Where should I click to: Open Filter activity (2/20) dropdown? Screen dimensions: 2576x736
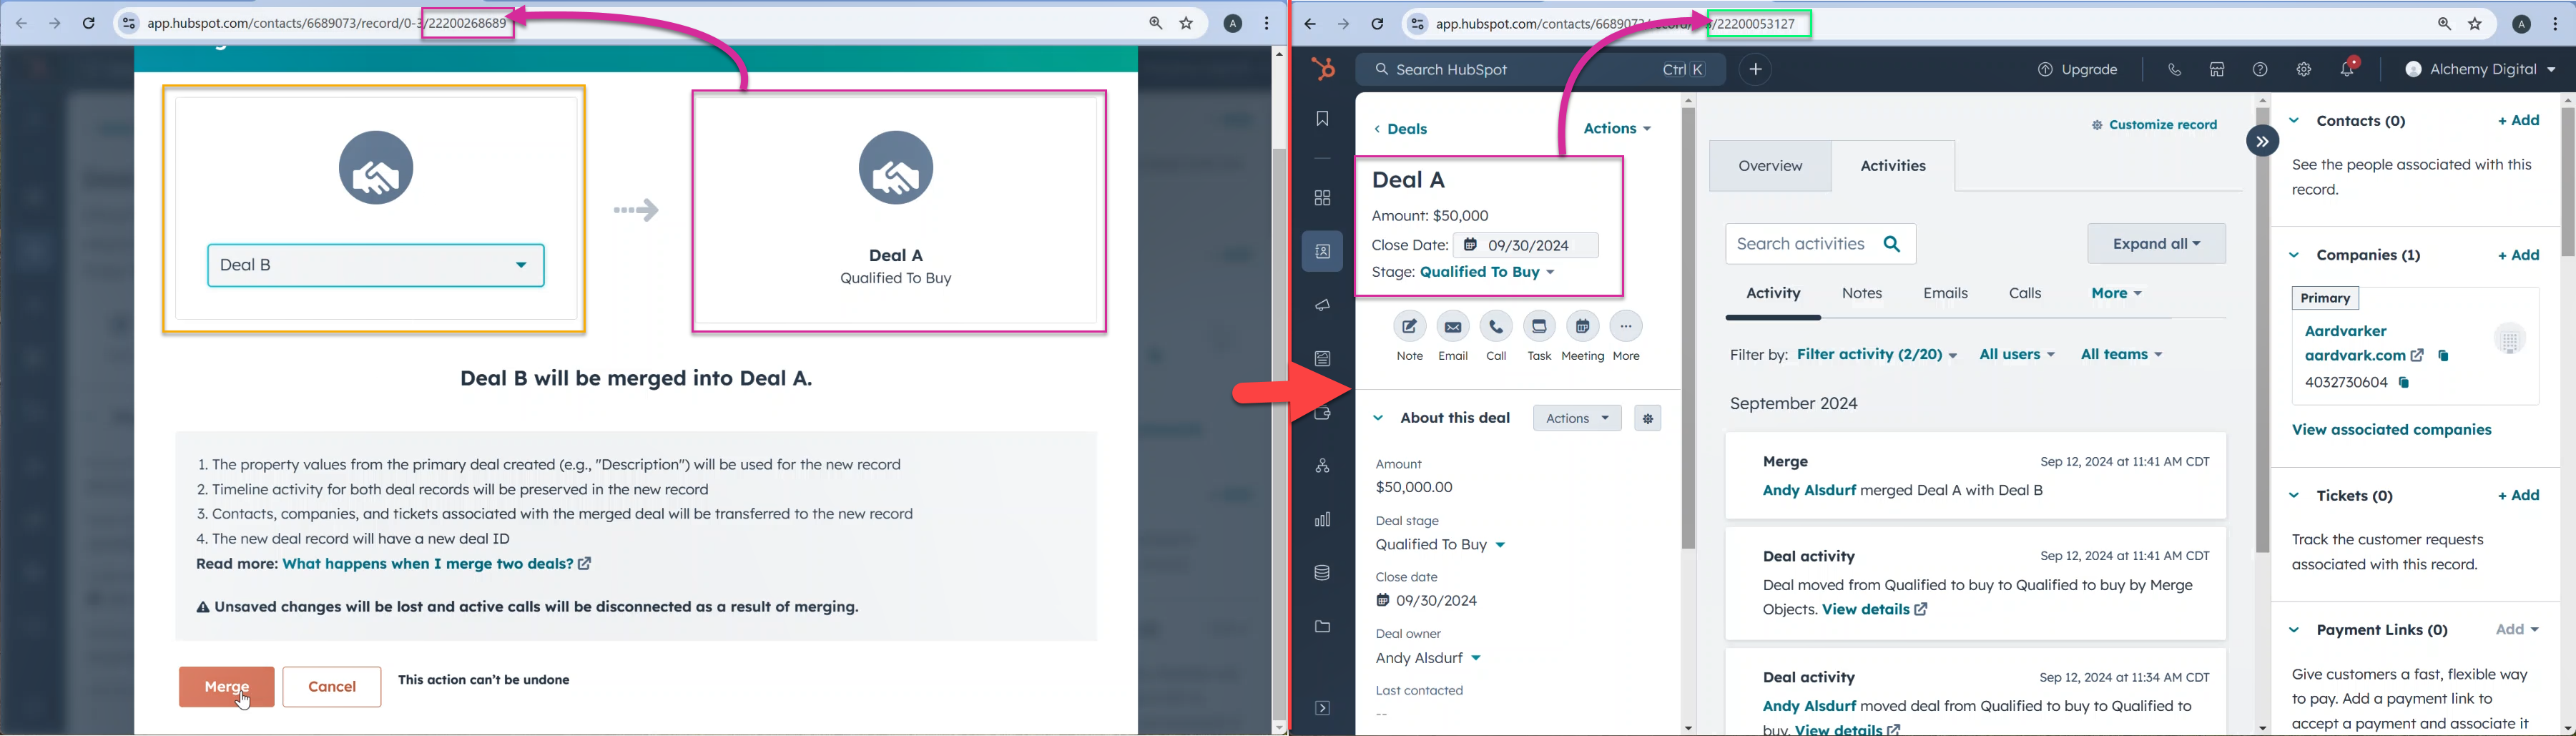(x=1877, y=355)
